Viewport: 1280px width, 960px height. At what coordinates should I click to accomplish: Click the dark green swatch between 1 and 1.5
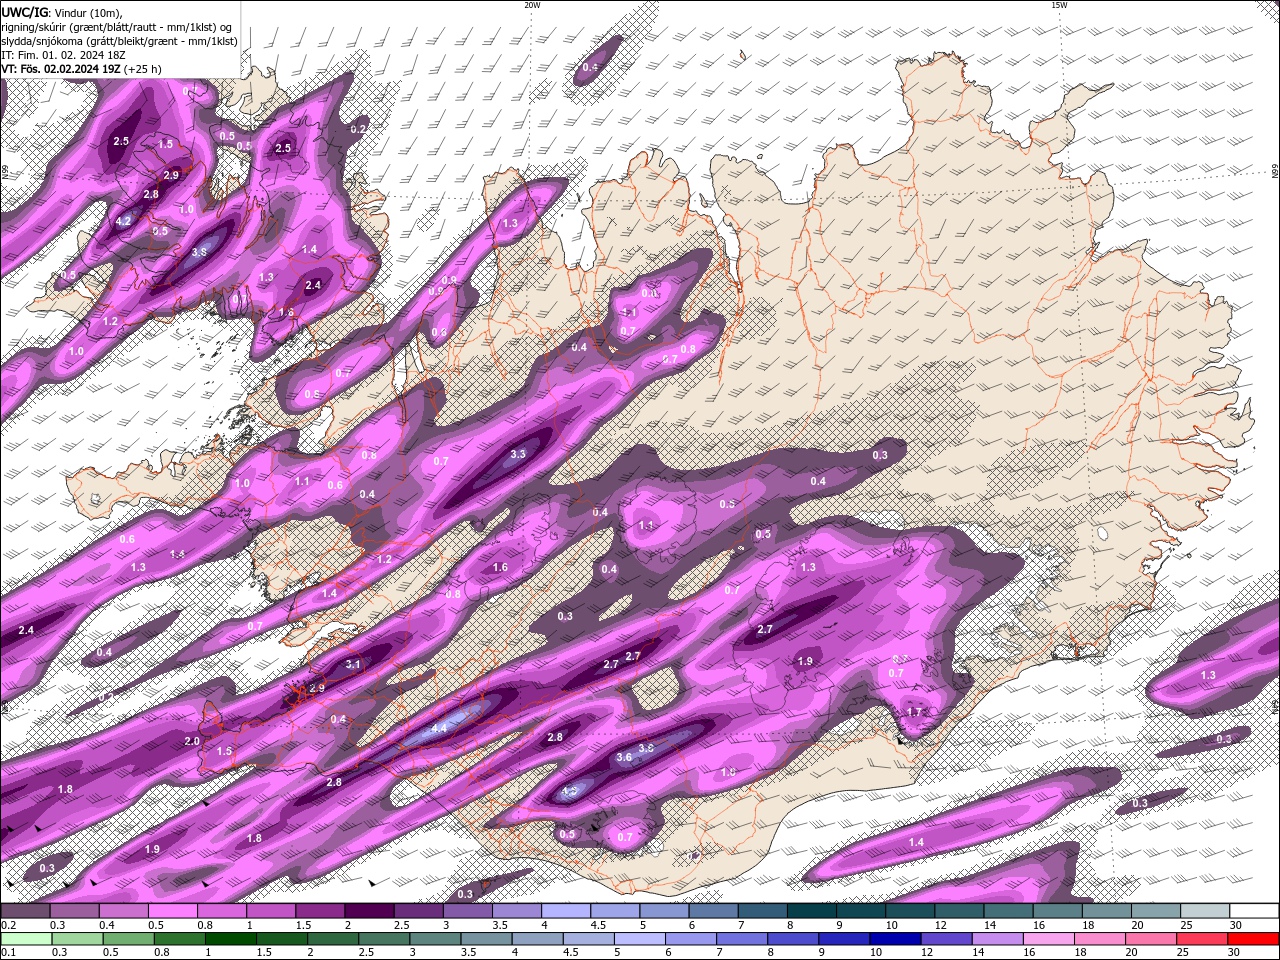click(231, 939)
